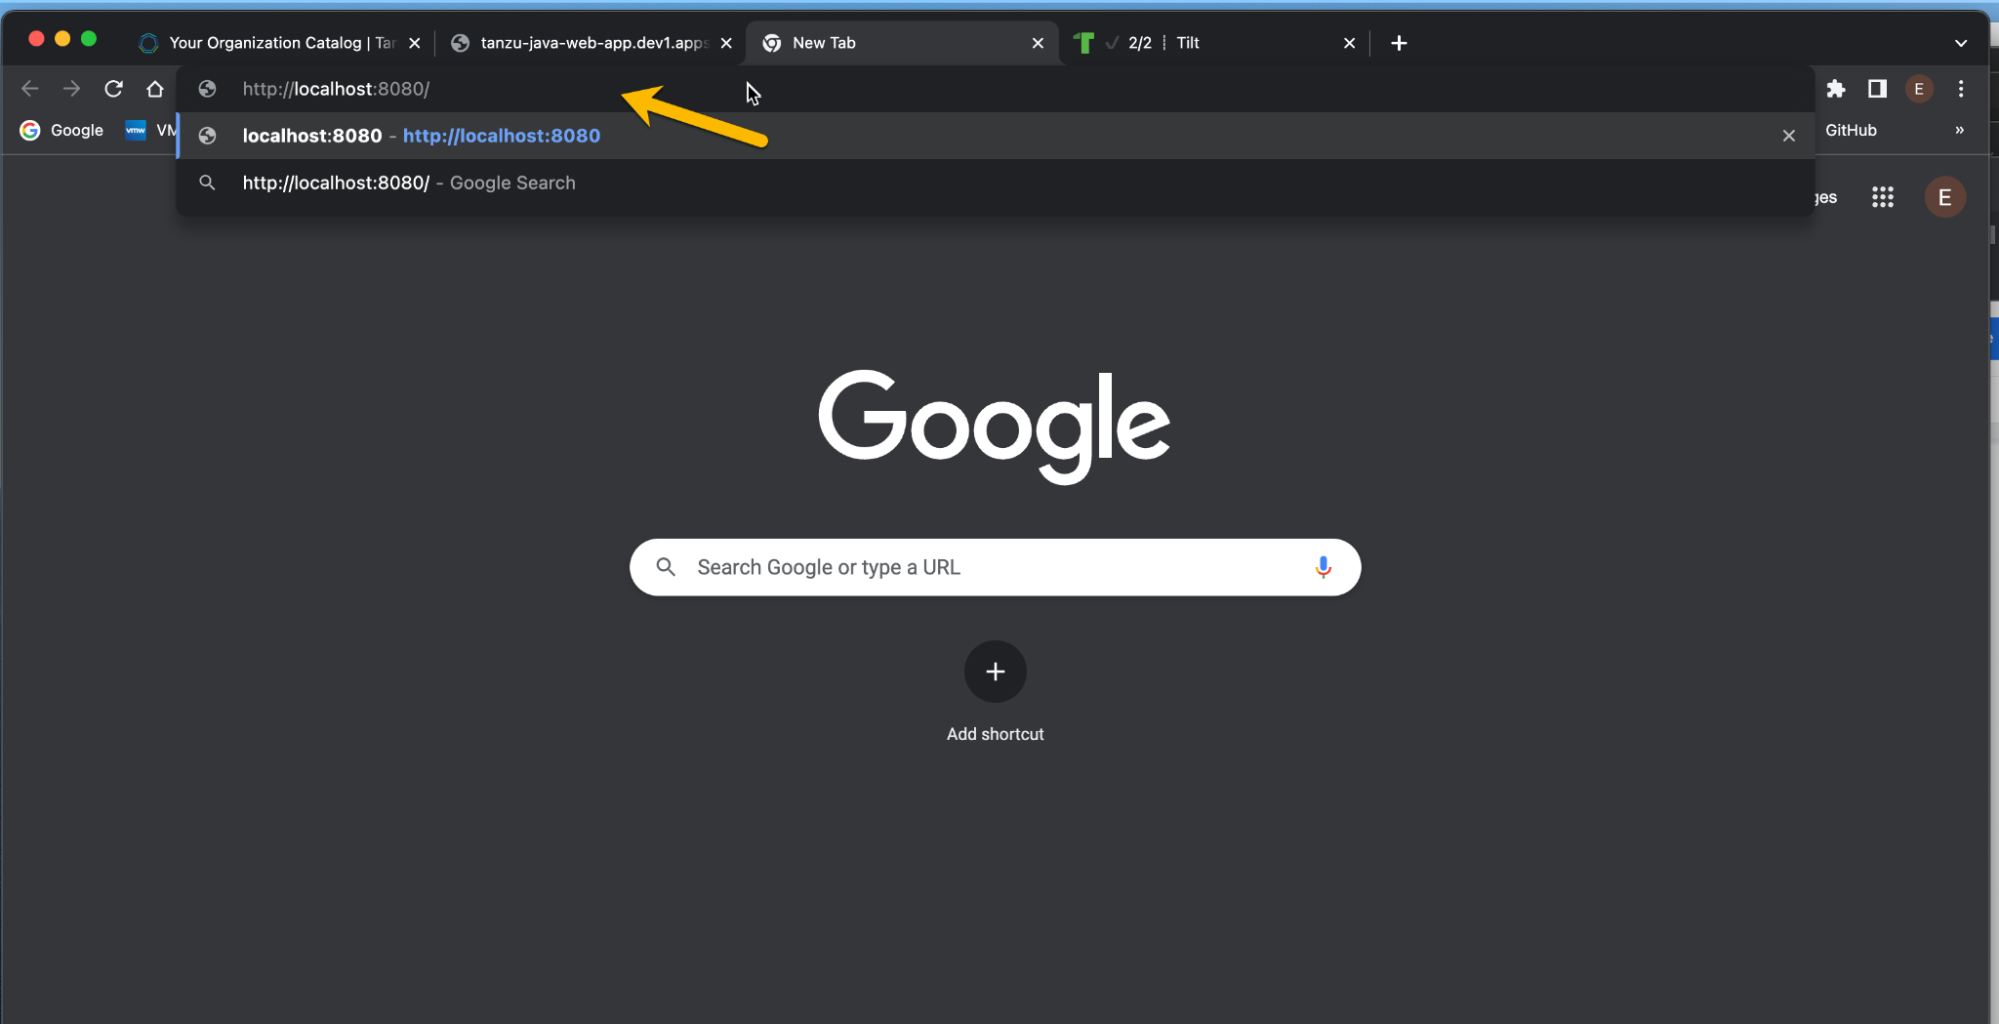Open the GitHub bookmark

click(1850, 130)
